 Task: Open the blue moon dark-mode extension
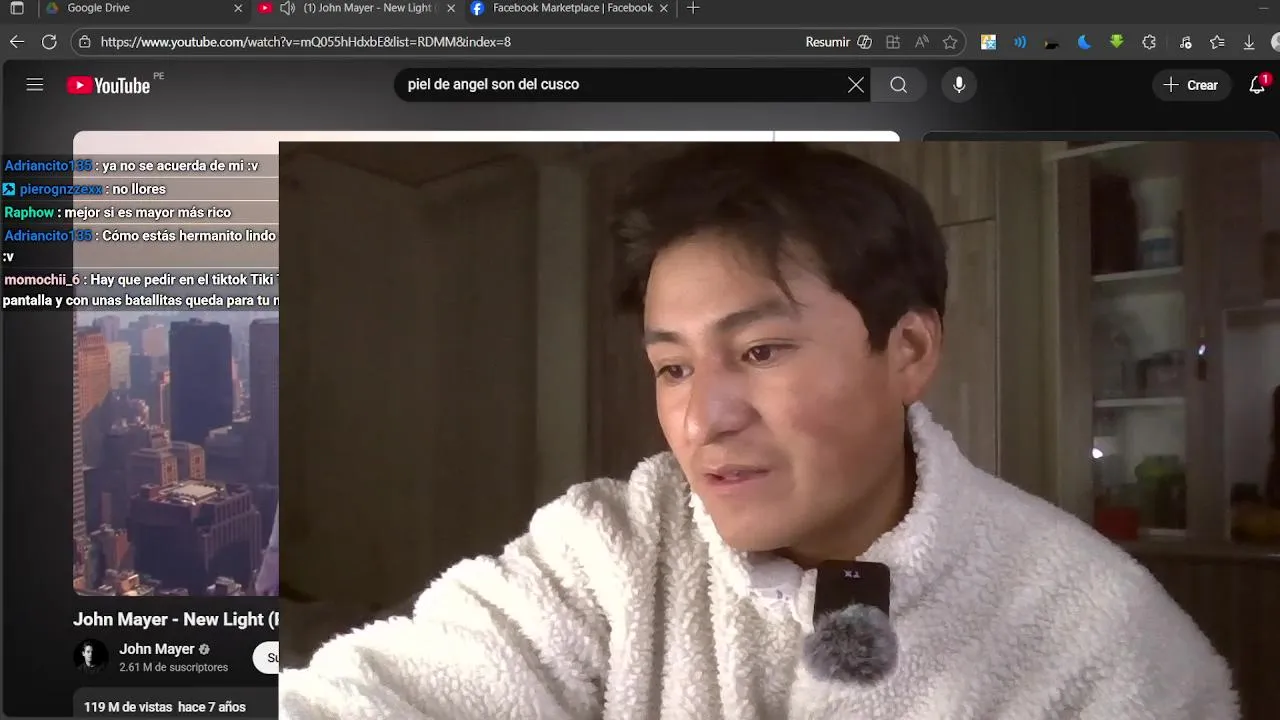click(1084, 42)
